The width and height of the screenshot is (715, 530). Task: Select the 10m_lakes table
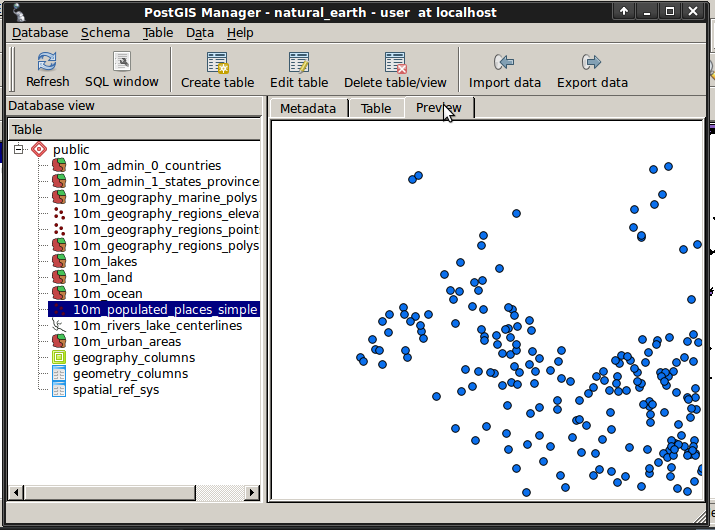tap(105, 261)
